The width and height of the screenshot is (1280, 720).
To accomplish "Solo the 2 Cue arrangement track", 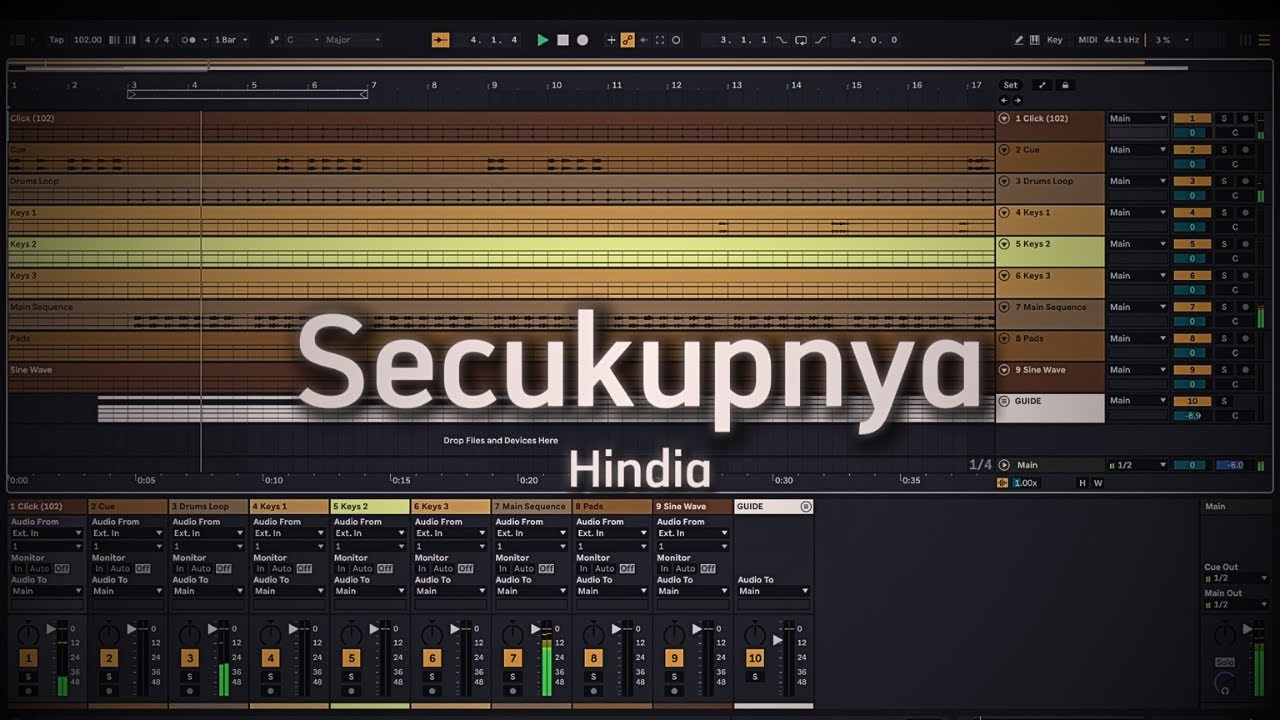I will click(x=1223, y=150).
